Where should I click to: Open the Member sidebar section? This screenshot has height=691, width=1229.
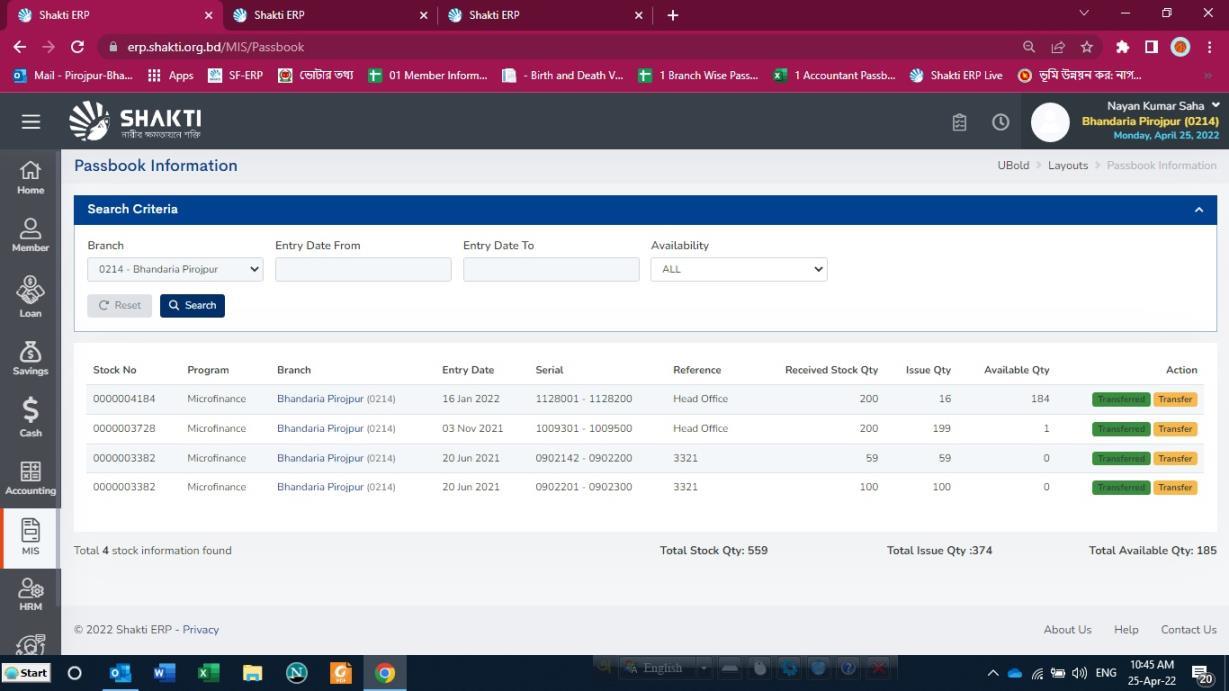point(30,236)
